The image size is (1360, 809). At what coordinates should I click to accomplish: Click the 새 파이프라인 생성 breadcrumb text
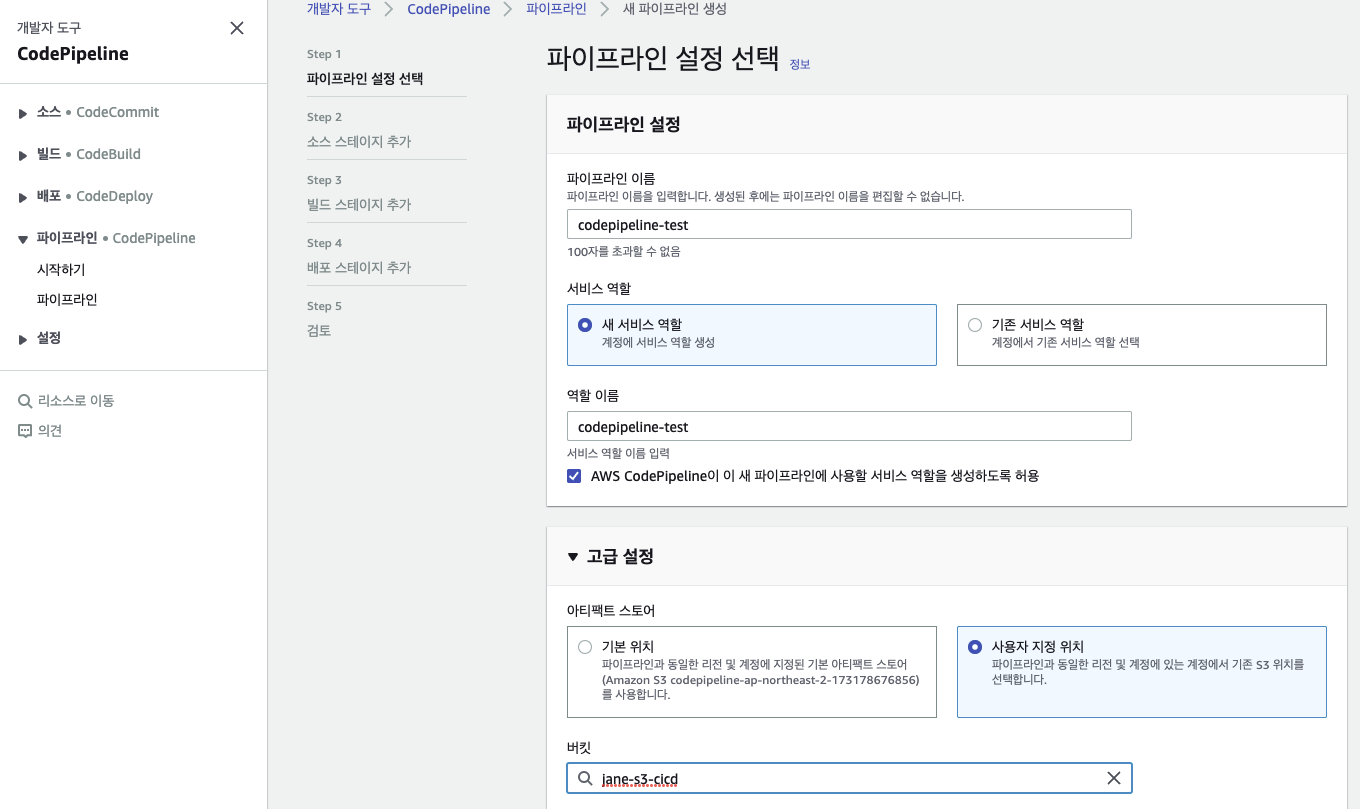[x=674, y=8]
